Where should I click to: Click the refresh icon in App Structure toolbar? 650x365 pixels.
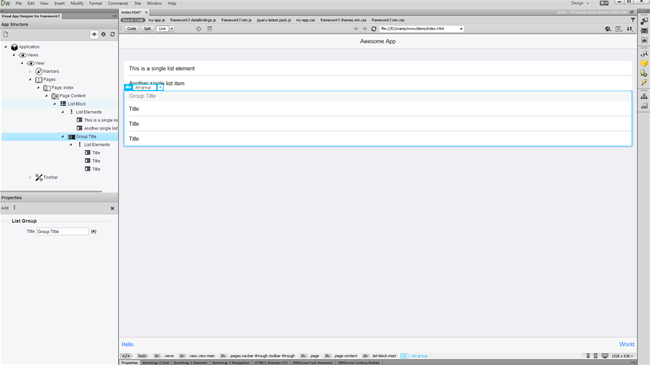click(x=112, y=34)
